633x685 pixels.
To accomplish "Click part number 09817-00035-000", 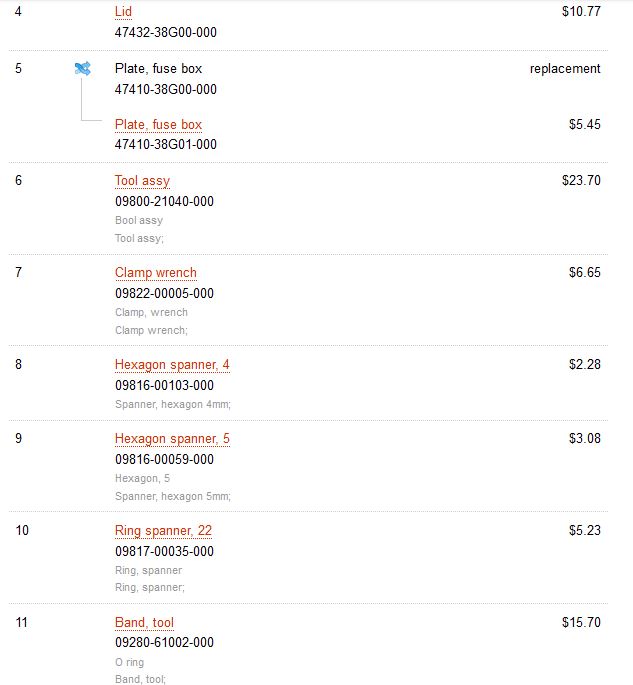I will point(164,551).
